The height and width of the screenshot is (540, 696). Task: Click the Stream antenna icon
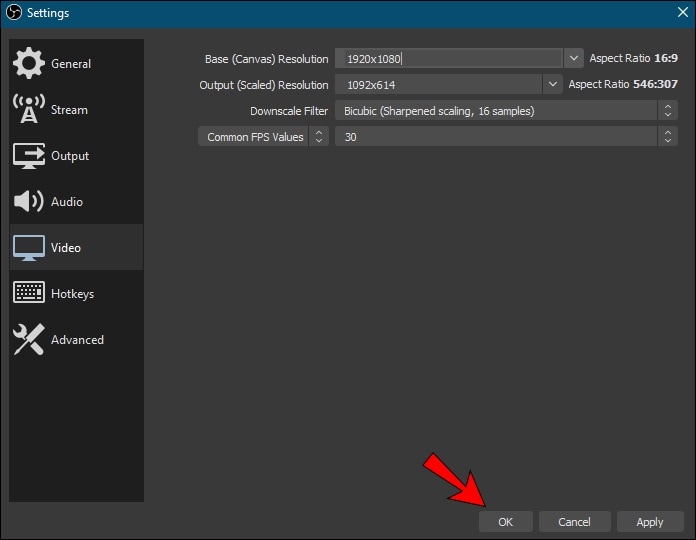tap(29, 109)
